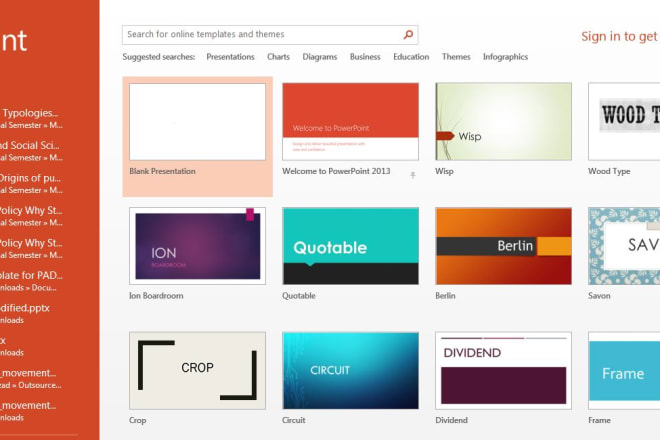The width and height of the screenshot is (660, 440).
Task: Click the 'Ion Boardroom' caption text
Action: pos(156,296)
